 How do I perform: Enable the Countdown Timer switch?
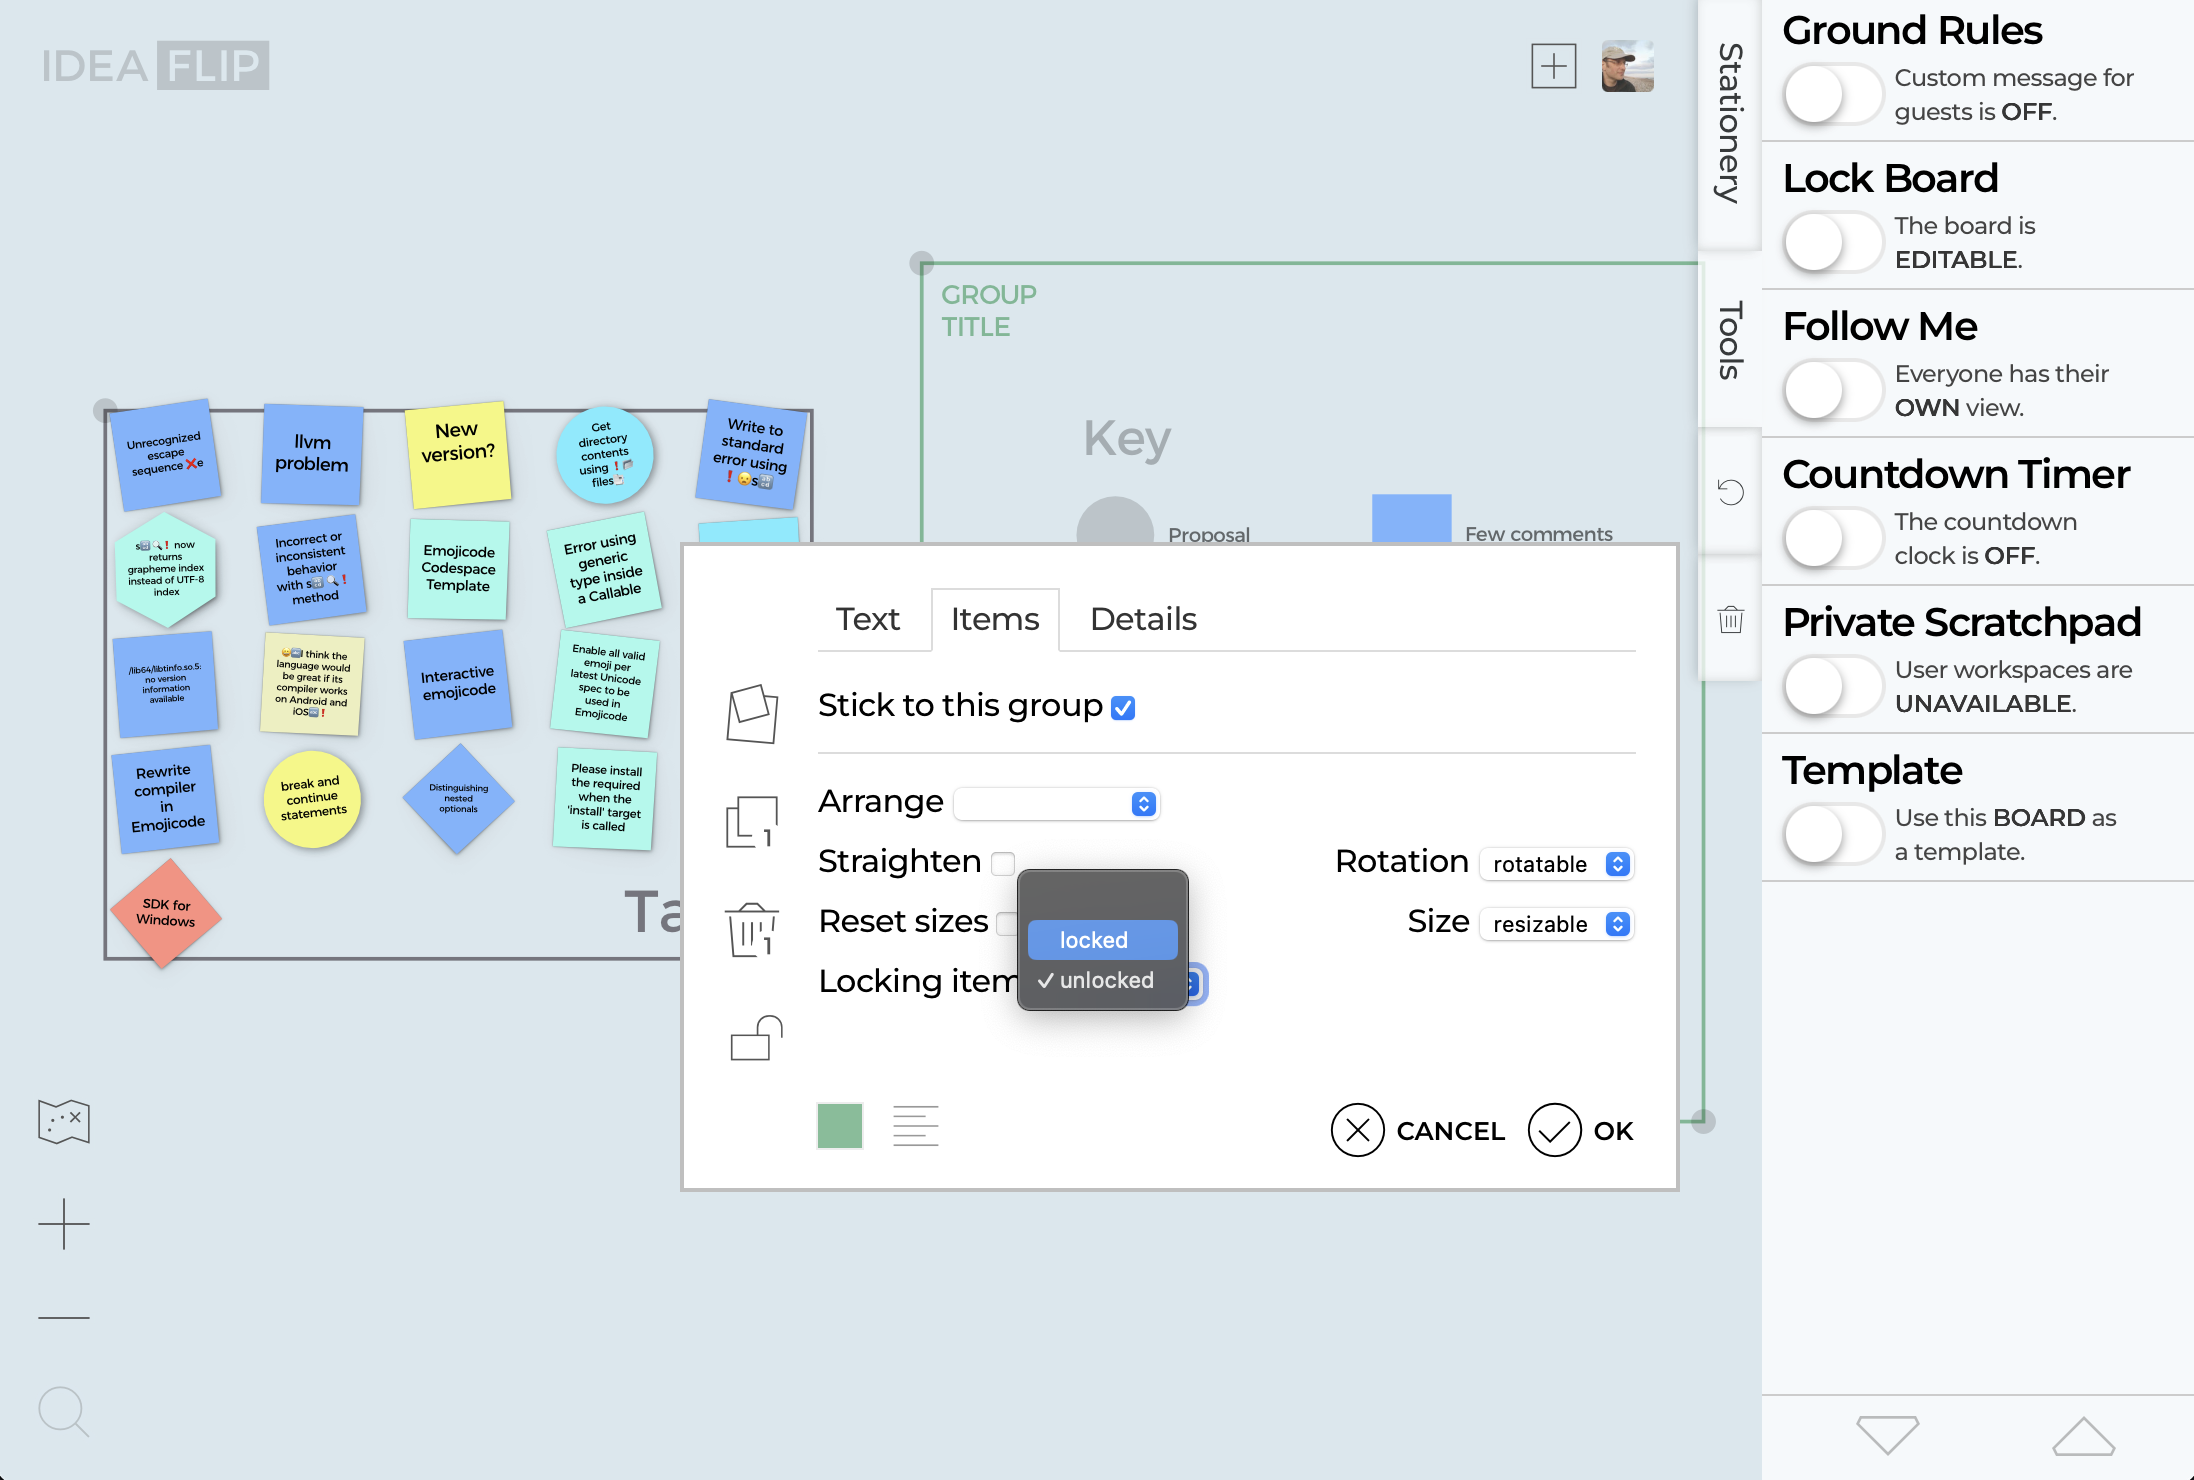1833,539
